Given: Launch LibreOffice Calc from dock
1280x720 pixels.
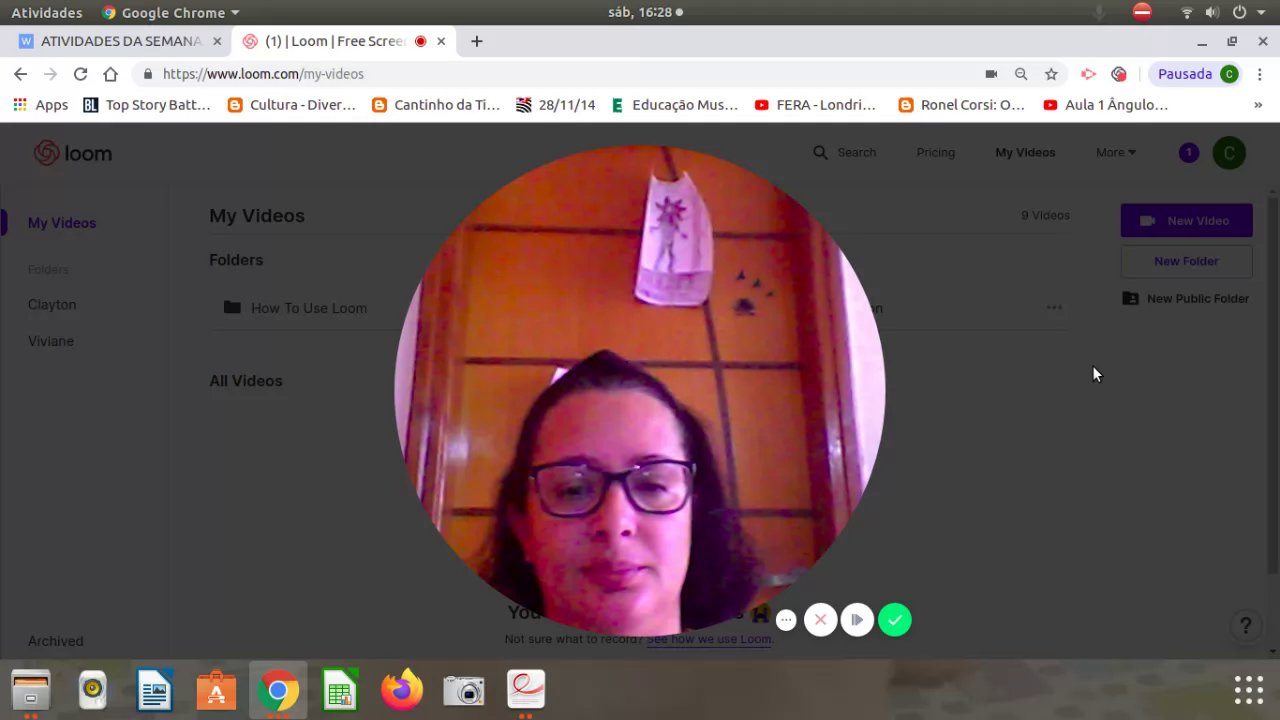Looking at the screenshot, I should pos(340,690).
